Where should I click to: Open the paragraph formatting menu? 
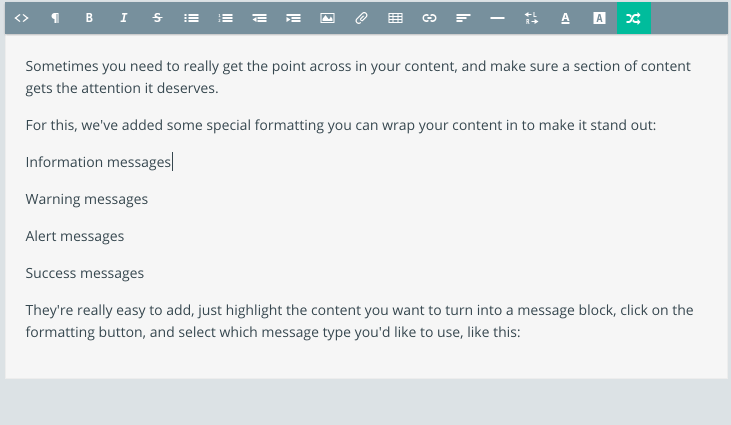55,18
